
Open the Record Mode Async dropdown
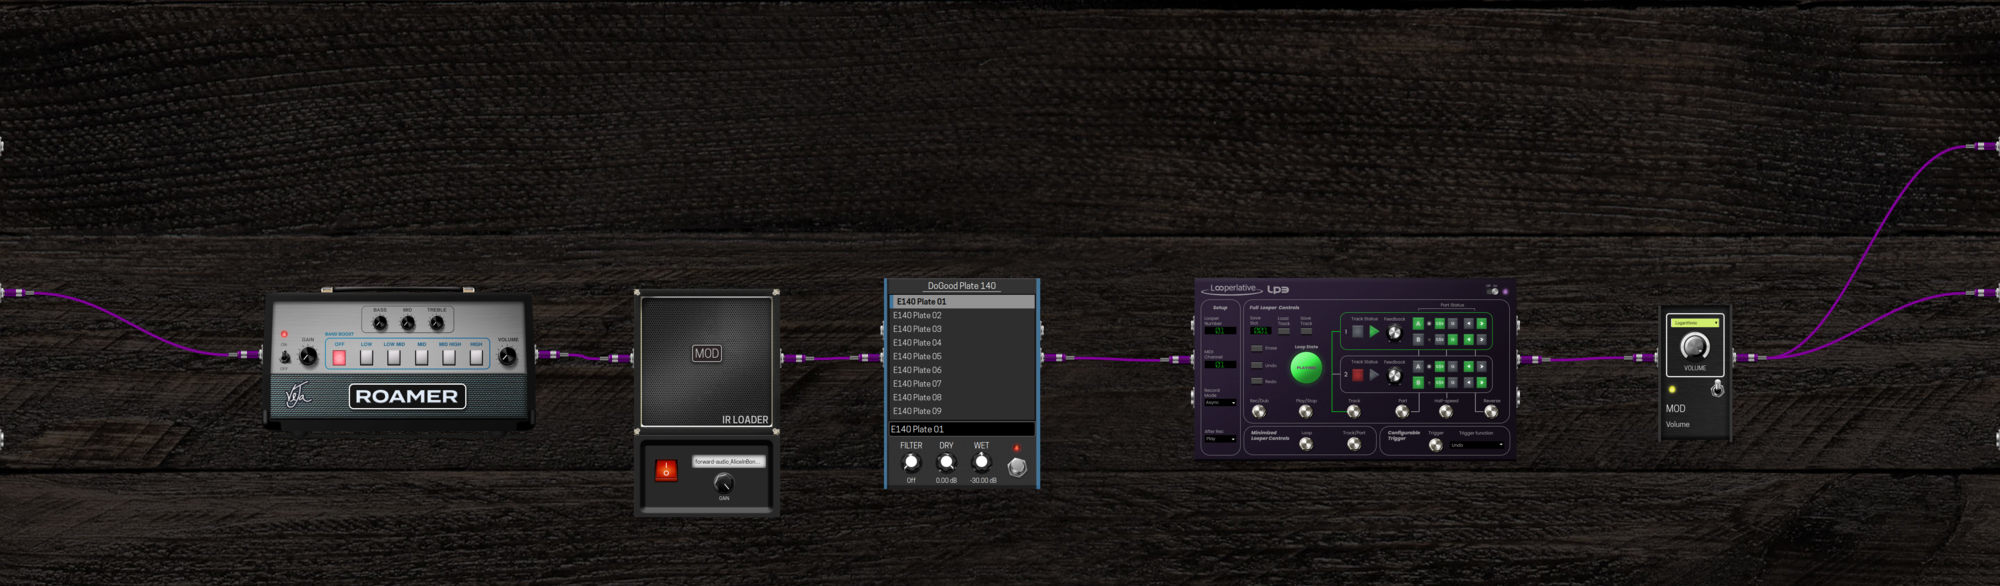(1220, 403)
